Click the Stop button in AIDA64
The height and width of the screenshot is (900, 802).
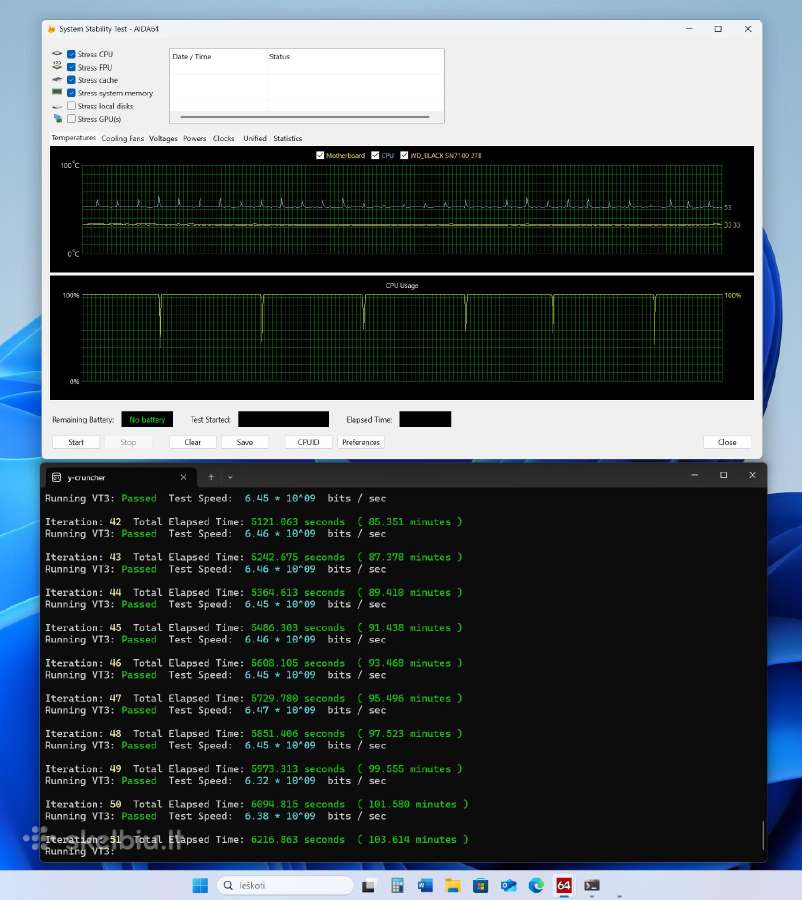tap(128, 442)
